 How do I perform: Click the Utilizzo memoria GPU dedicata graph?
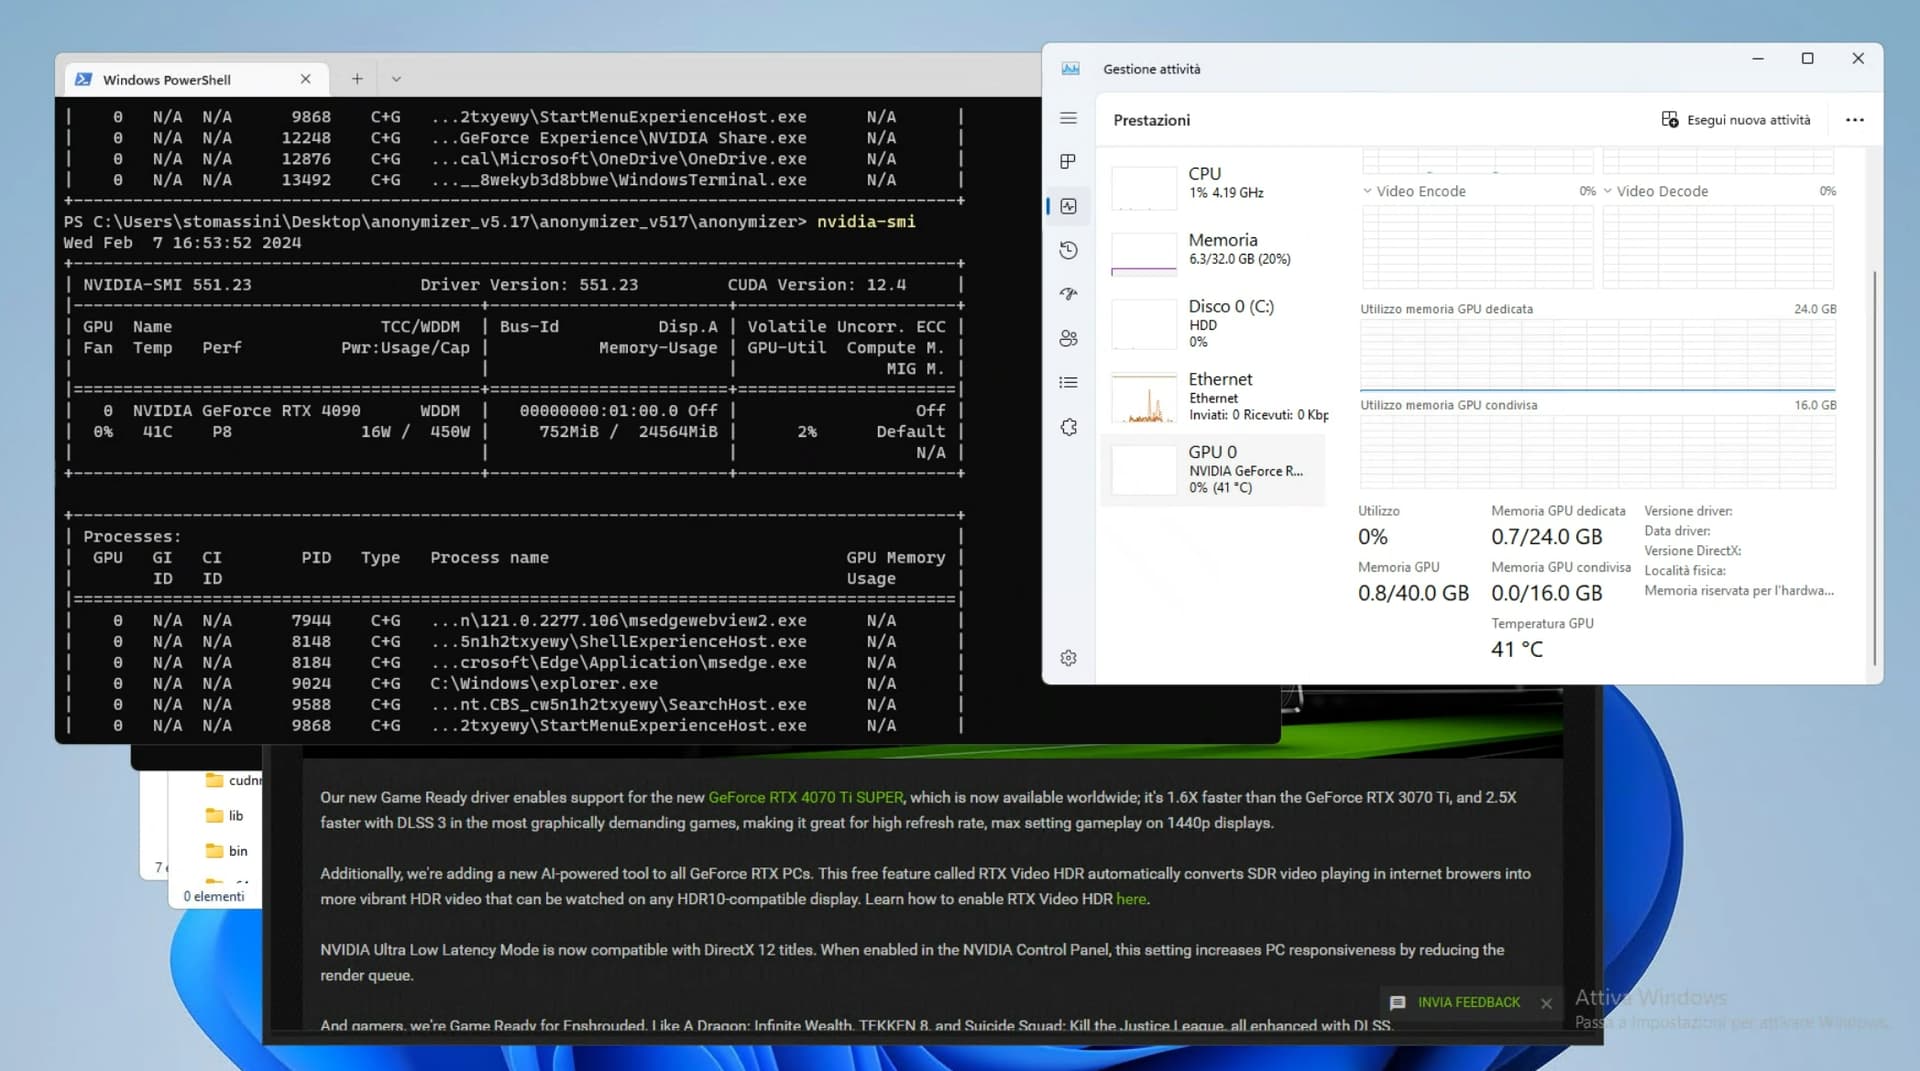[1597, 355]
